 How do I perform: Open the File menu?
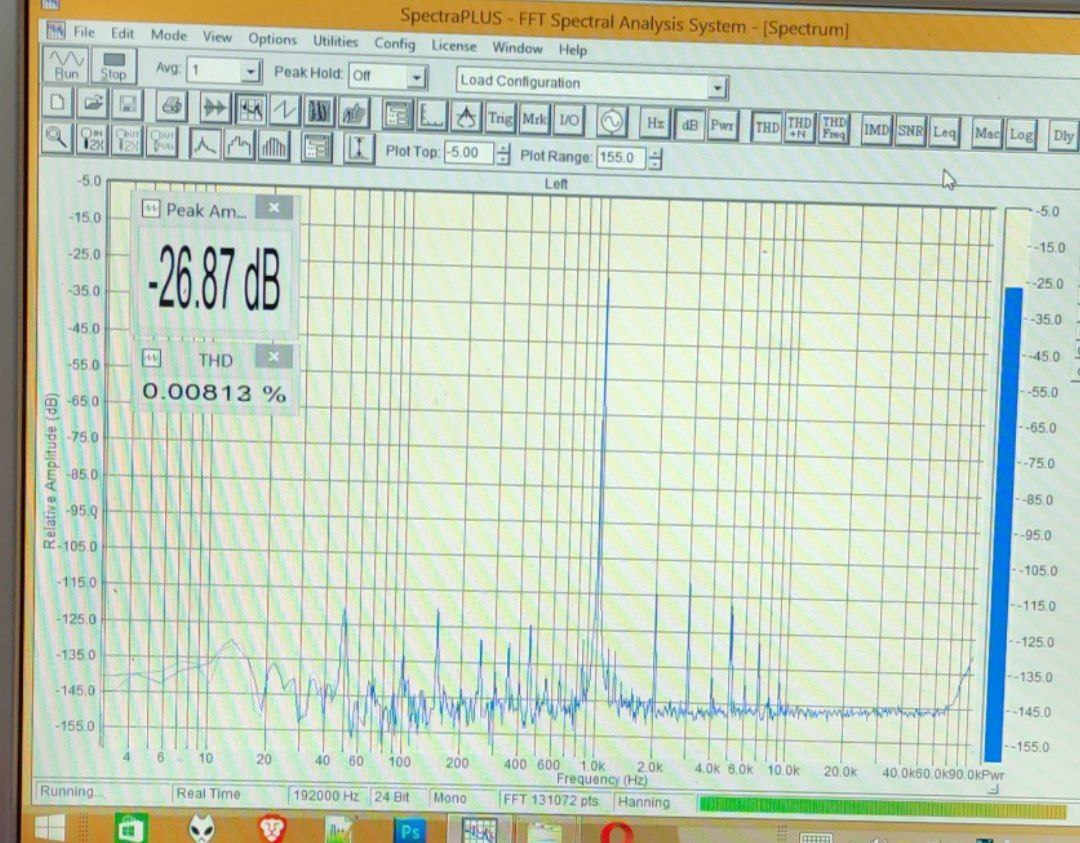point(83,32)
